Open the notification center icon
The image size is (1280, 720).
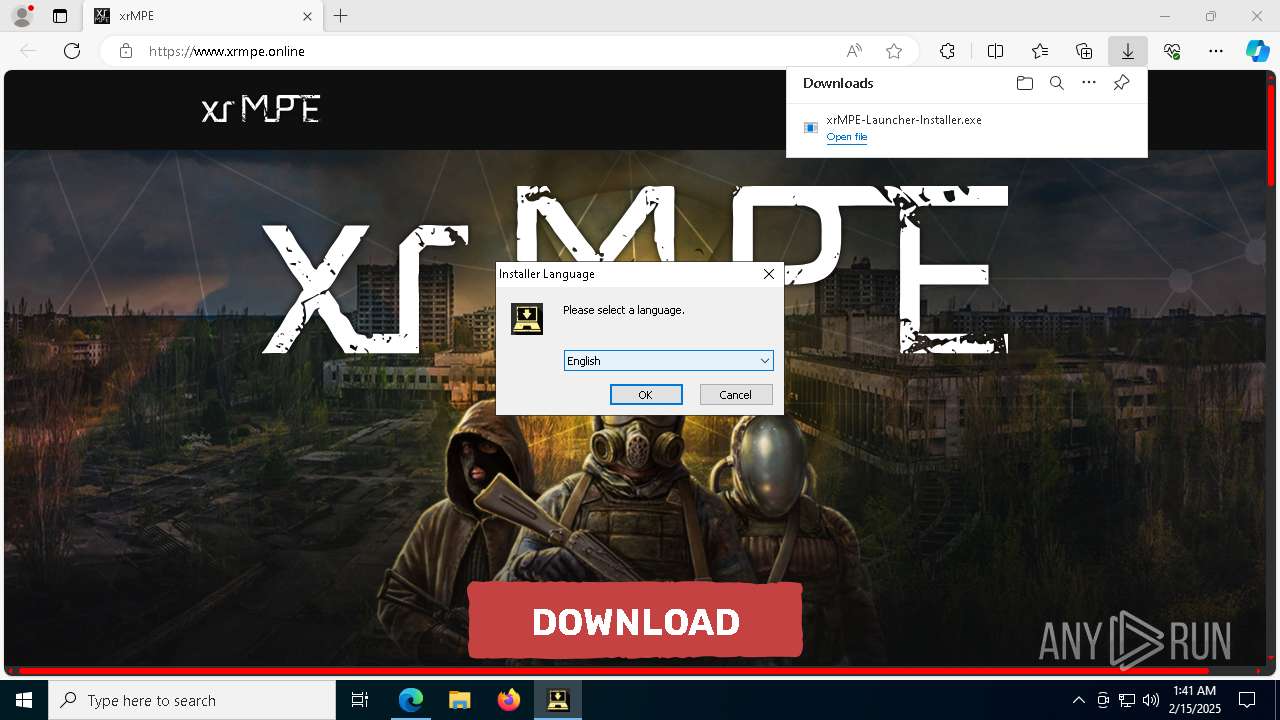coord(1248,700)
